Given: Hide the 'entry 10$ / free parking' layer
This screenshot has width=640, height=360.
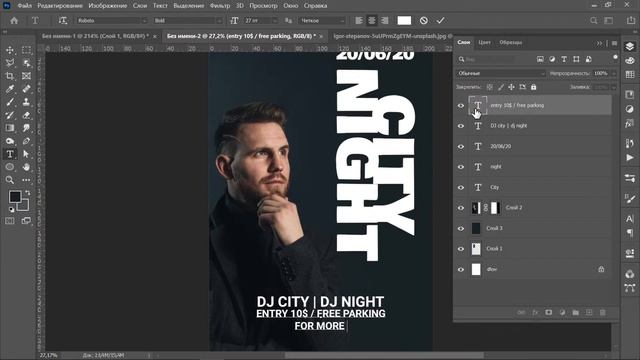Looking at the screenshot, I should tap(461, 106).
